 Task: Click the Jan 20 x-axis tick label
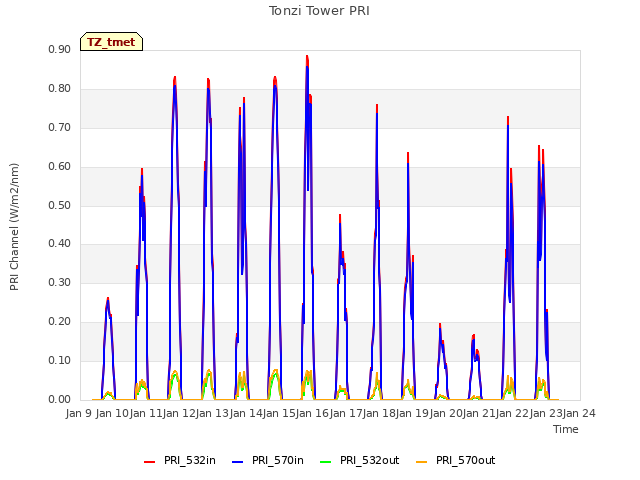pos(445,413)
